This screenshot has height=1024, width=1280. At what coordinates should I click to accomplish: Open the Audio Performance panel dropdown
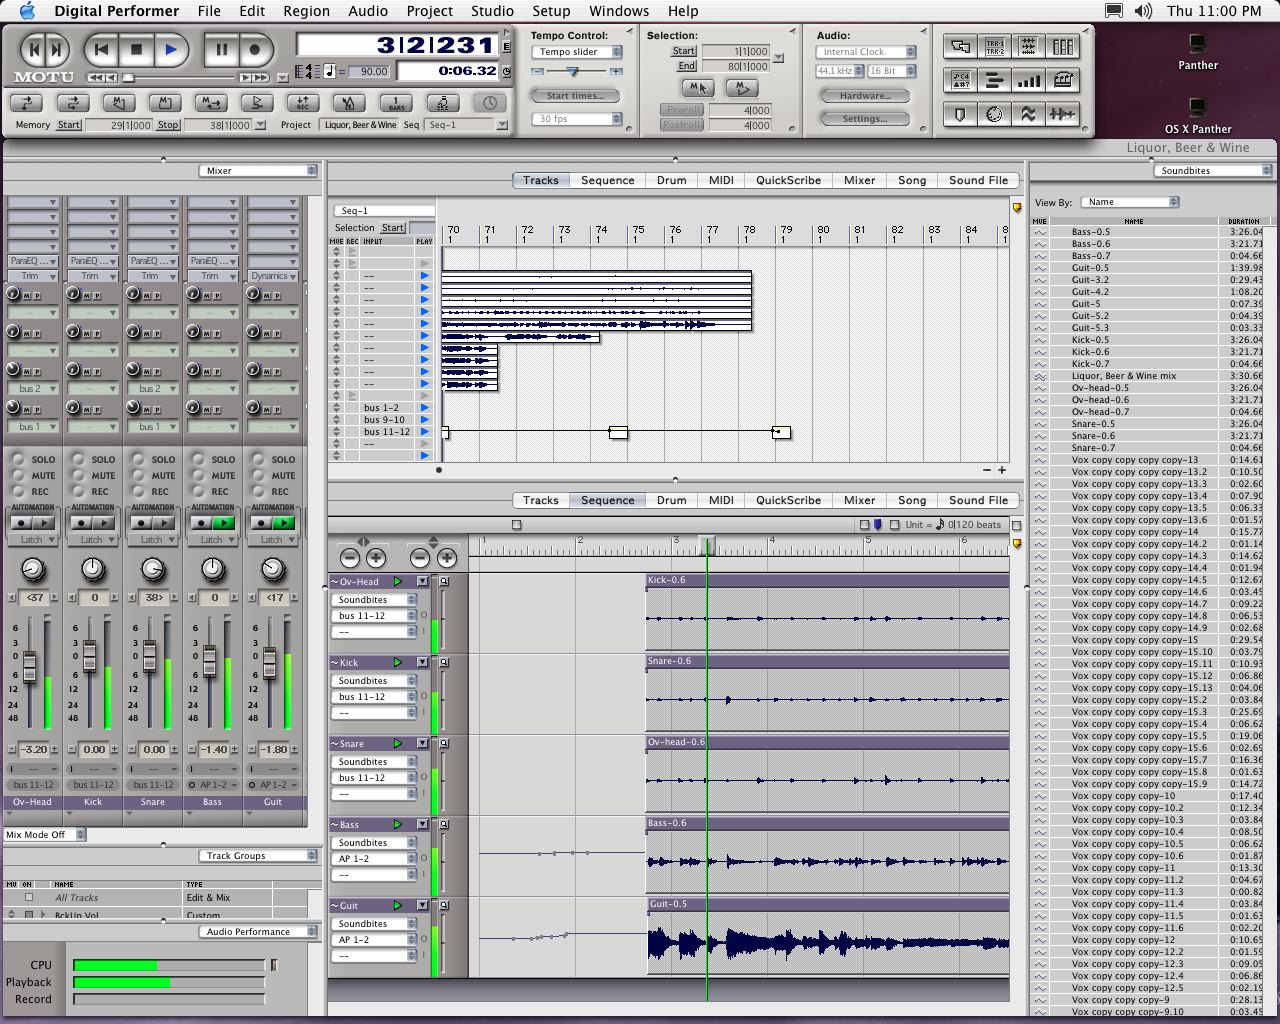(x=258, y=932)
